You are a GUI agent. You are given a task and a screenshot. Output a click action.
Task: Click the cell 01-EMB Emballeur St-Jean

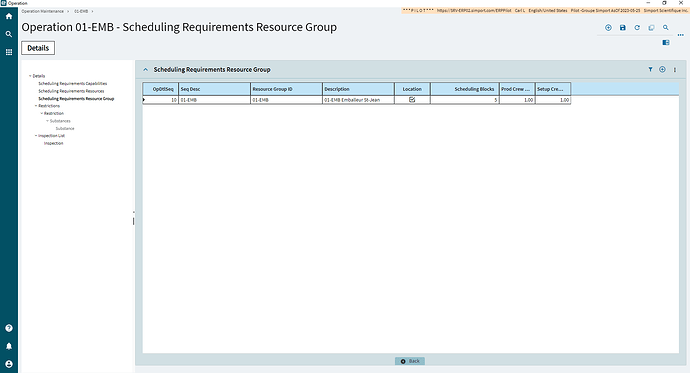pos(358,100)
